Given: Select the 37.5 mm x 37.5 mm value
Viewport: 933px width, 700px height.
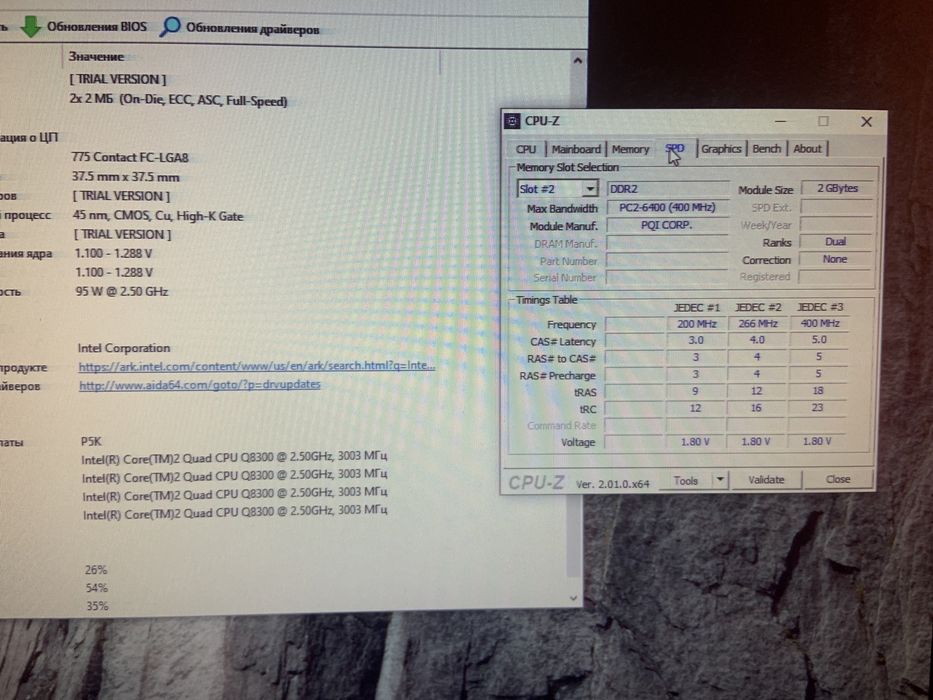Looking at the screenshot, I should [x=126, y=177].
